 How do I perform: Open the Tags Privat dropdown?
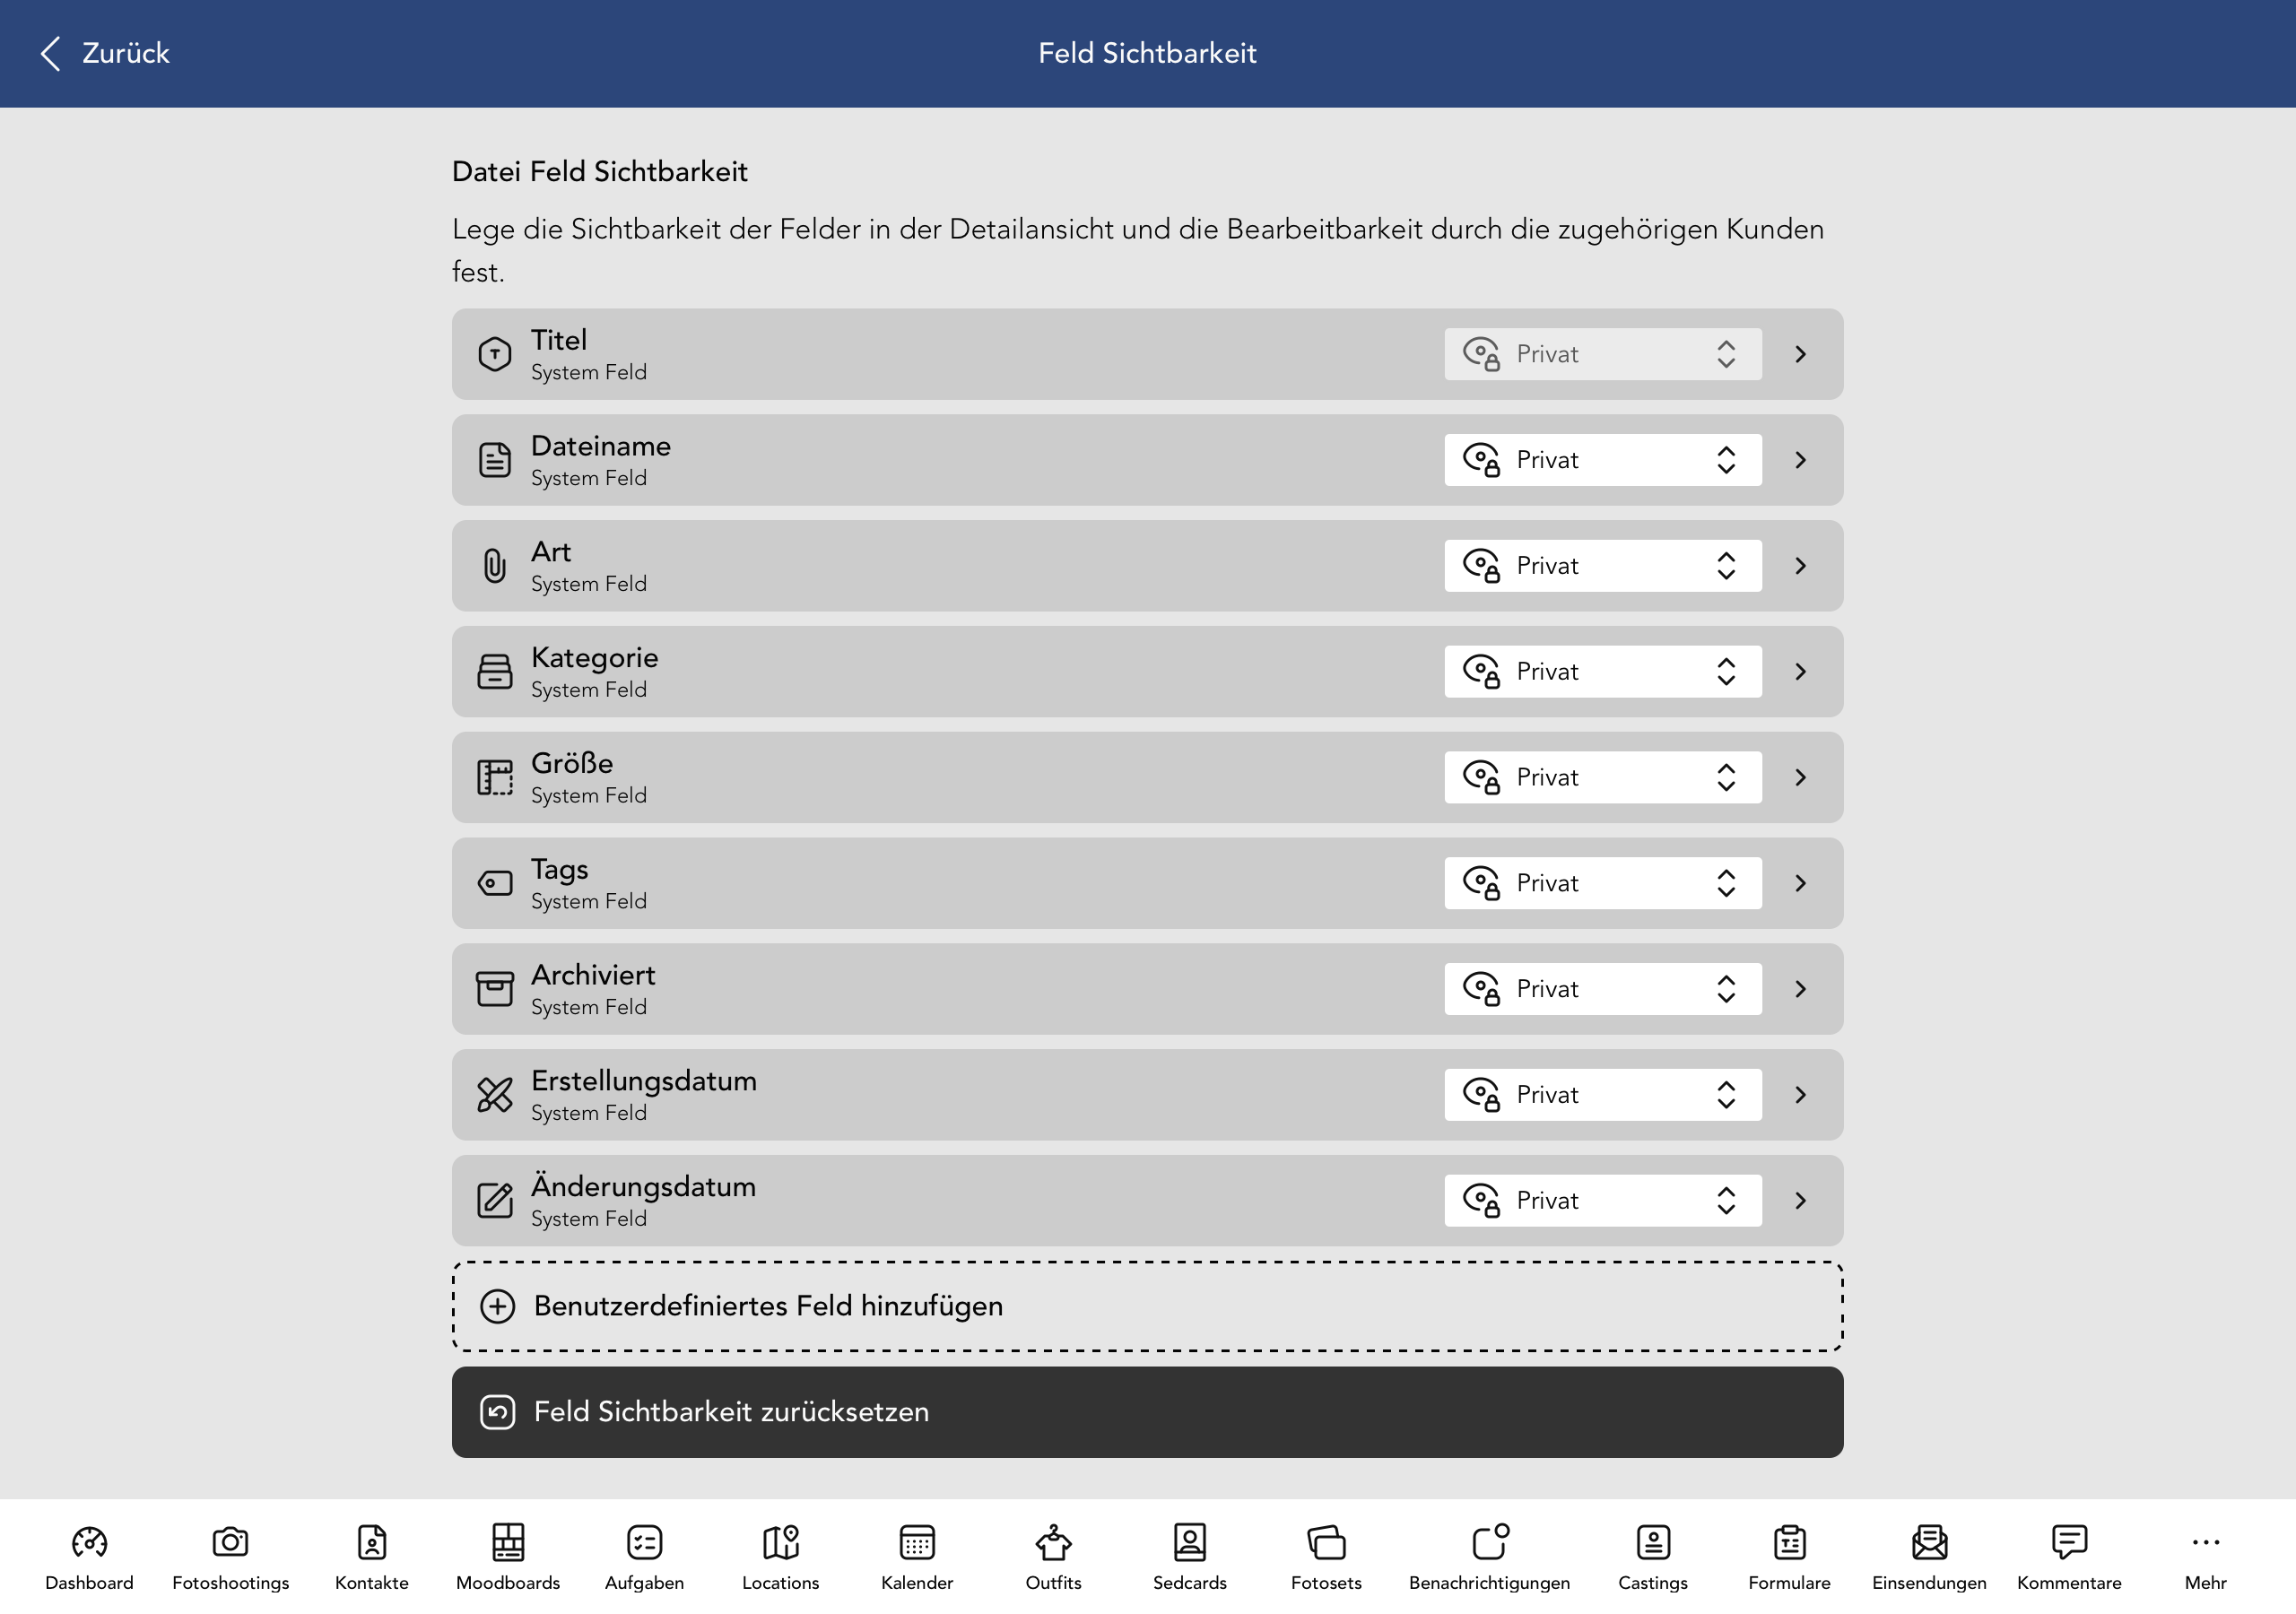1603,883
